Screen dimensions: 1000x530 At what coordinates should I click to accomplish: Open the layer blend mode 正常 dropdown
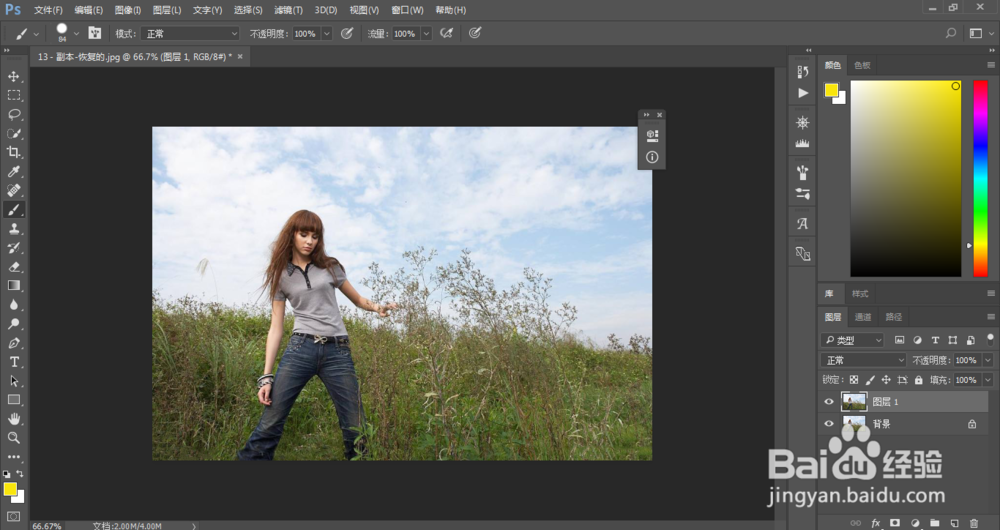(x=864, y=360)
